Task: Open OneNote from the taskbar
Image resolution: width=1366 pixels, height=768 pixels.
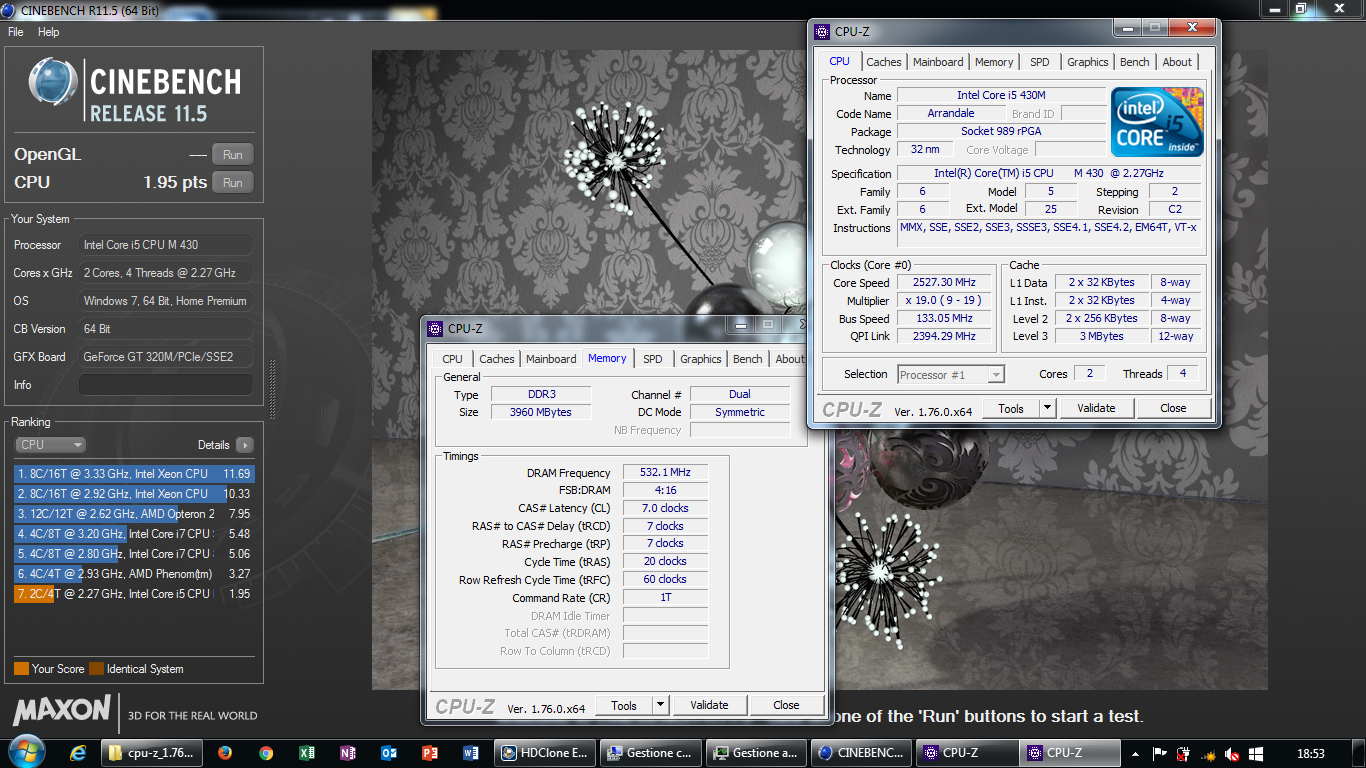Action: (348, 753)
